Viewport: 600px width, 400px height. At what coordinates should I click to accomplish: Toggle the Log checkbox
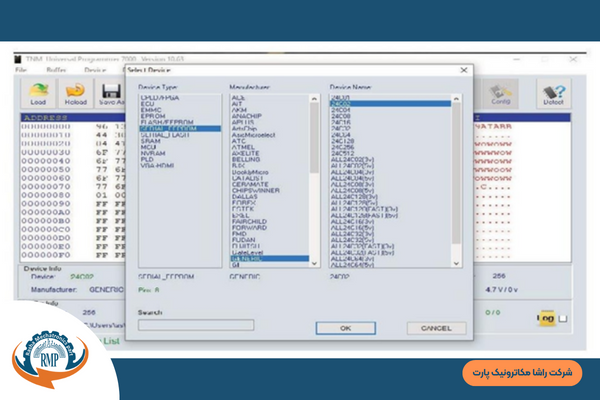point(564,318)
